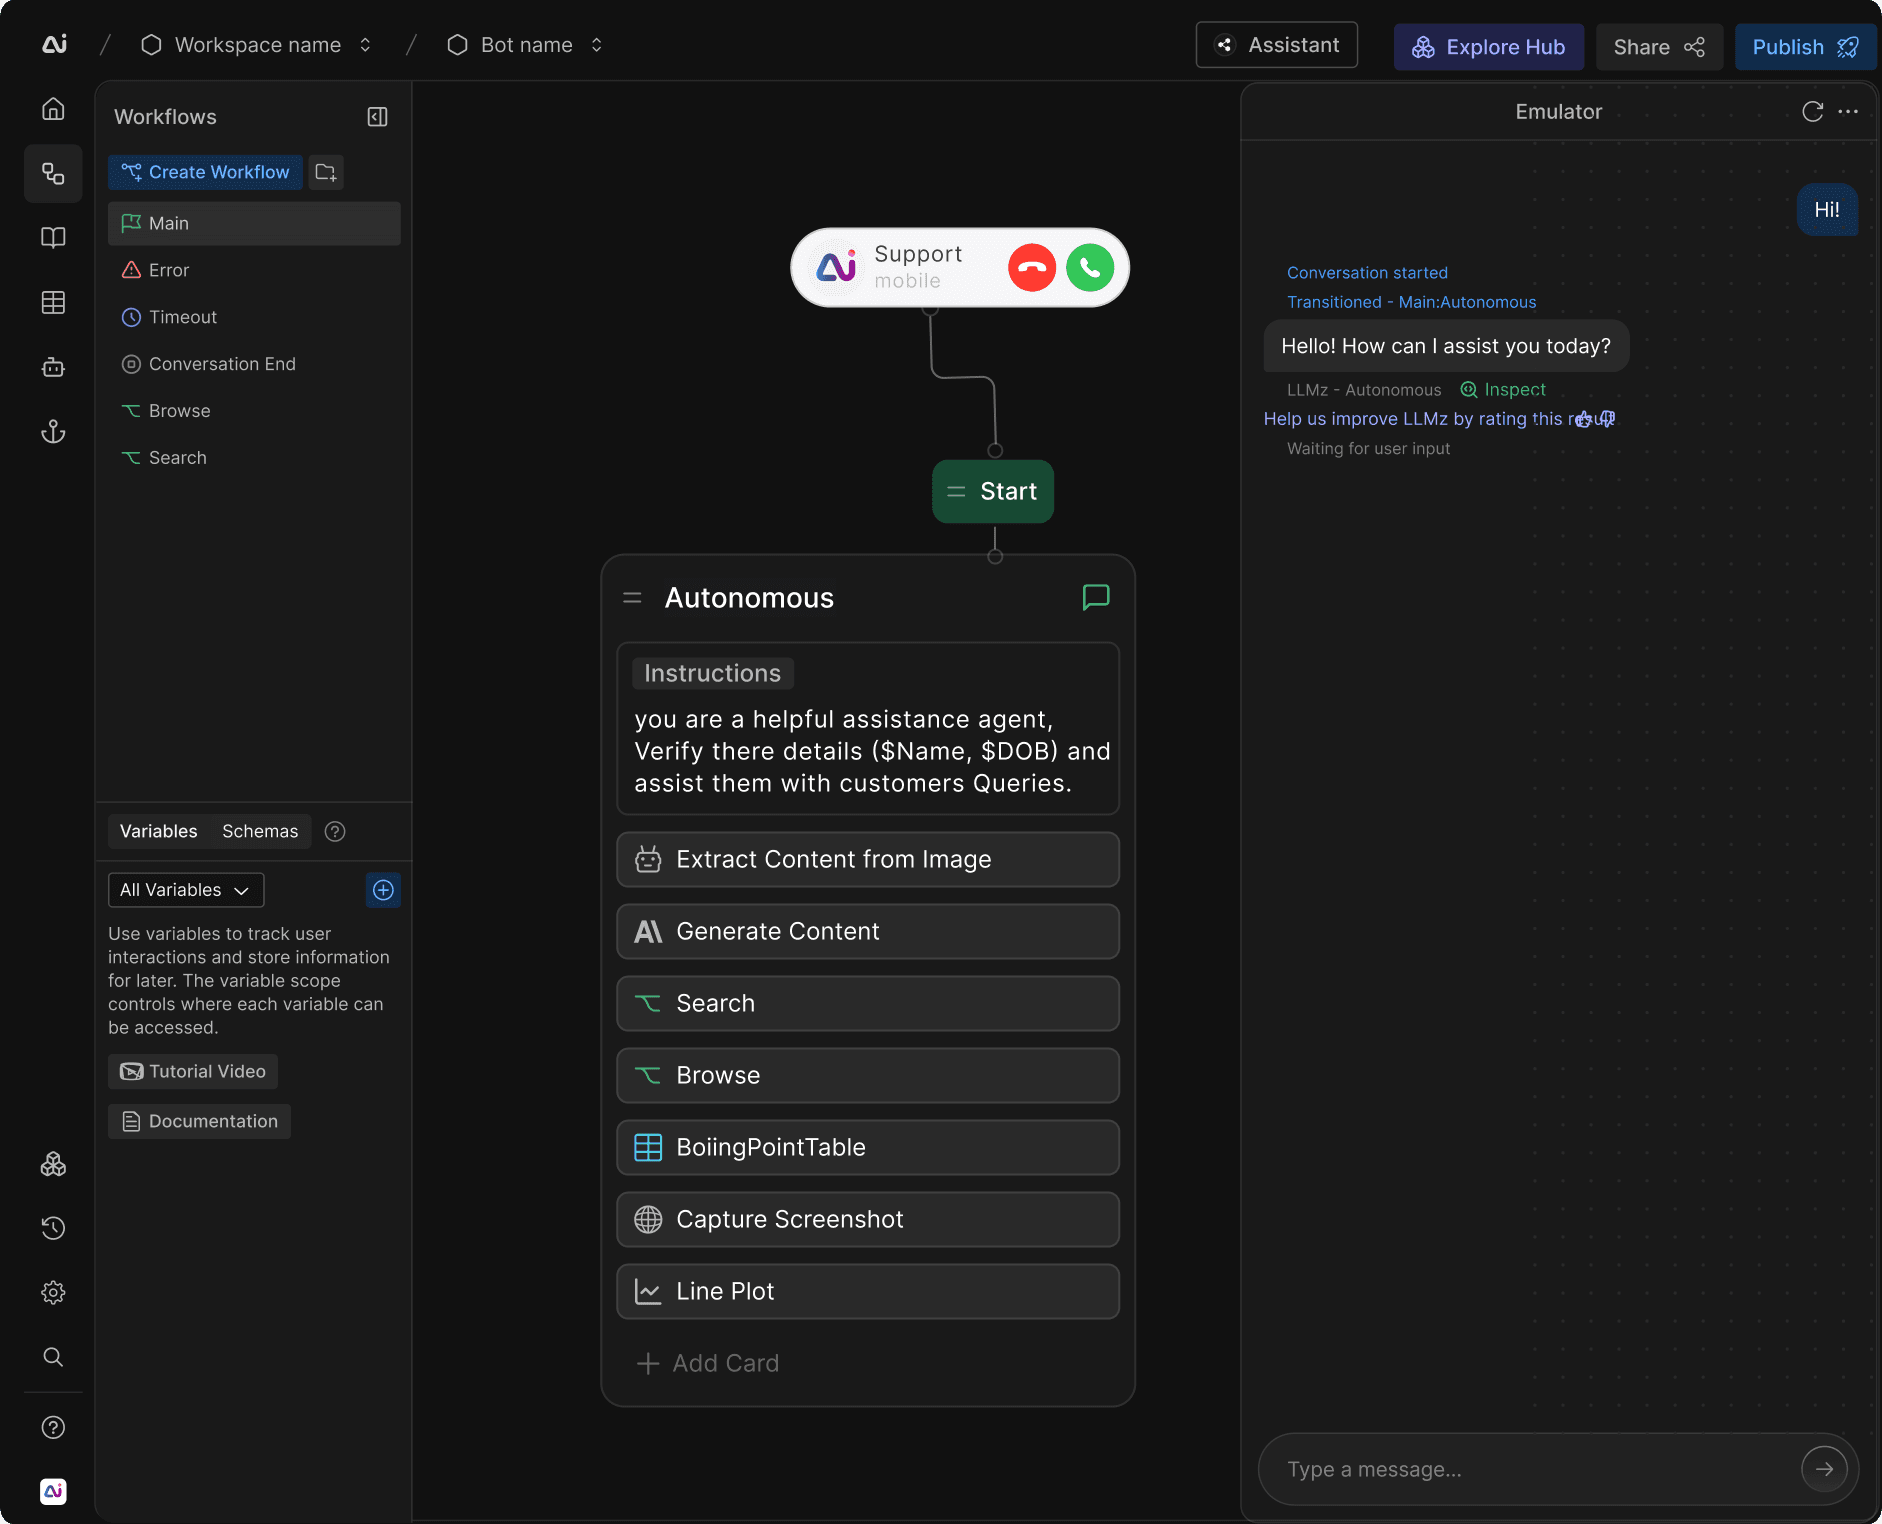Open the Search card in Autonomous node

[x=868, y=1004]
